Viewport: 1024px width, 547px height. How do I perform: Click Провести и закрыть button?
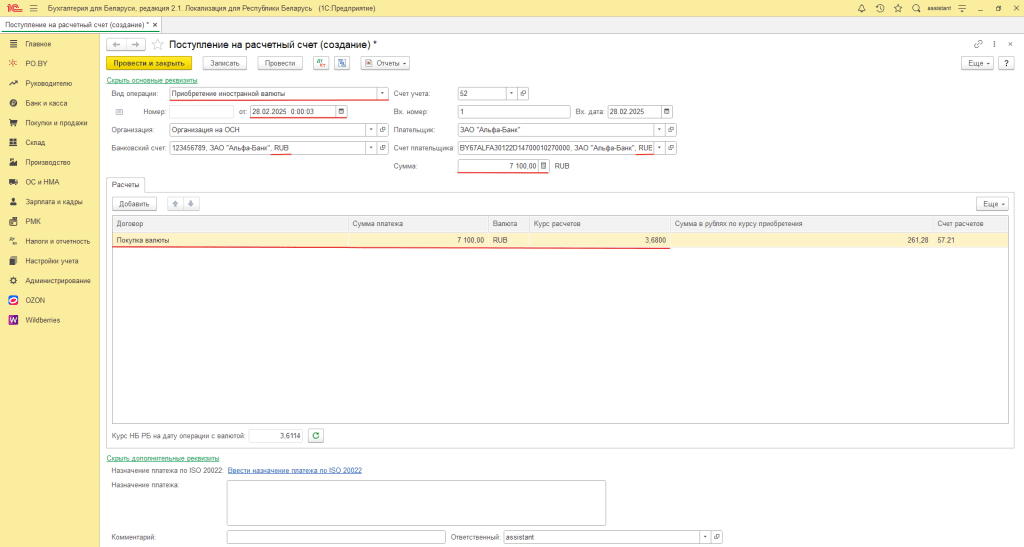click(149, 63)
